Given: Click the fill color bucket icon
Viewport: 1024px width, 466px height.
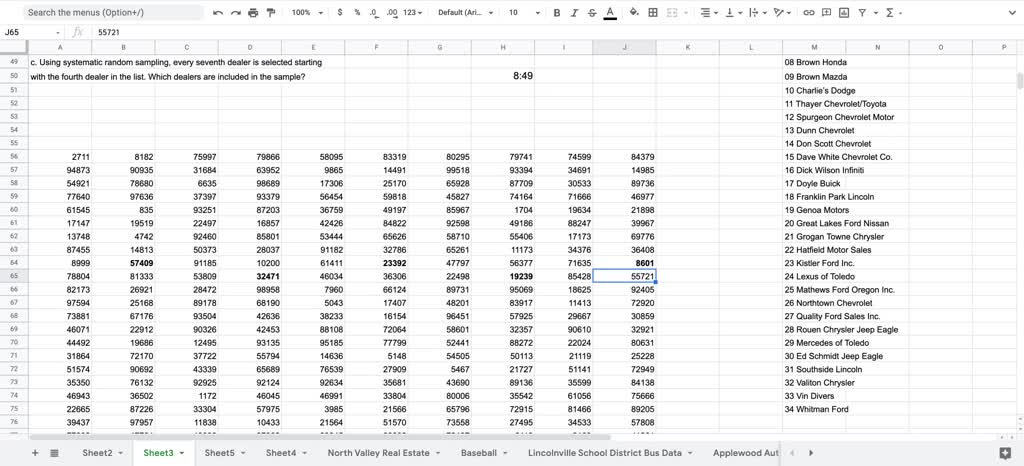Looking at the screenshot, I should coord(633,13).
